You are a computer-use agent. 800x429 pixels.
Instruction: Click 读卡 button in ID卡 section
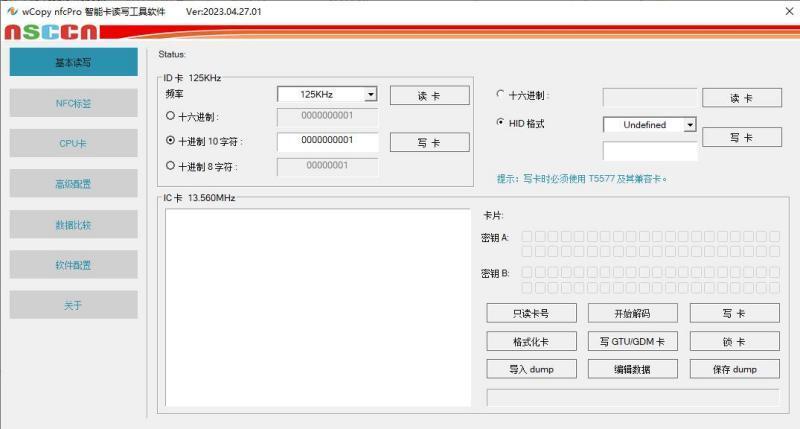pos(429,96)
